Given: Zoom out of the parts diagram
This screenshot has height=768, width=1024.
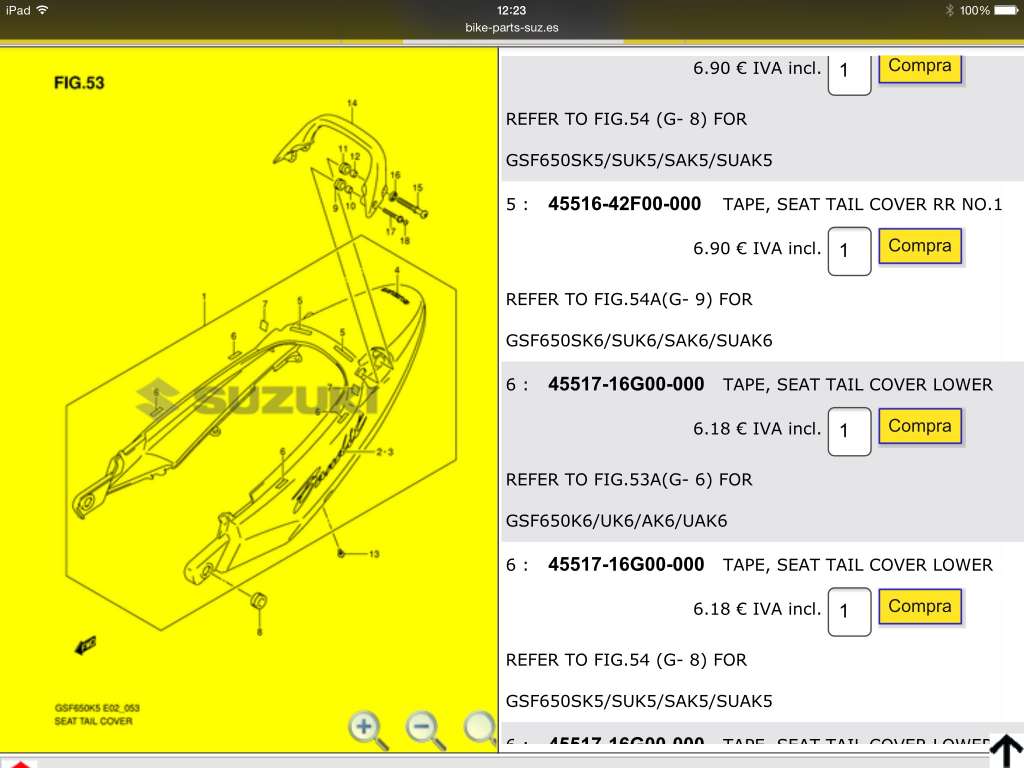Looking at the screenshot, I should pyautogui.click(x=425, y=730).
